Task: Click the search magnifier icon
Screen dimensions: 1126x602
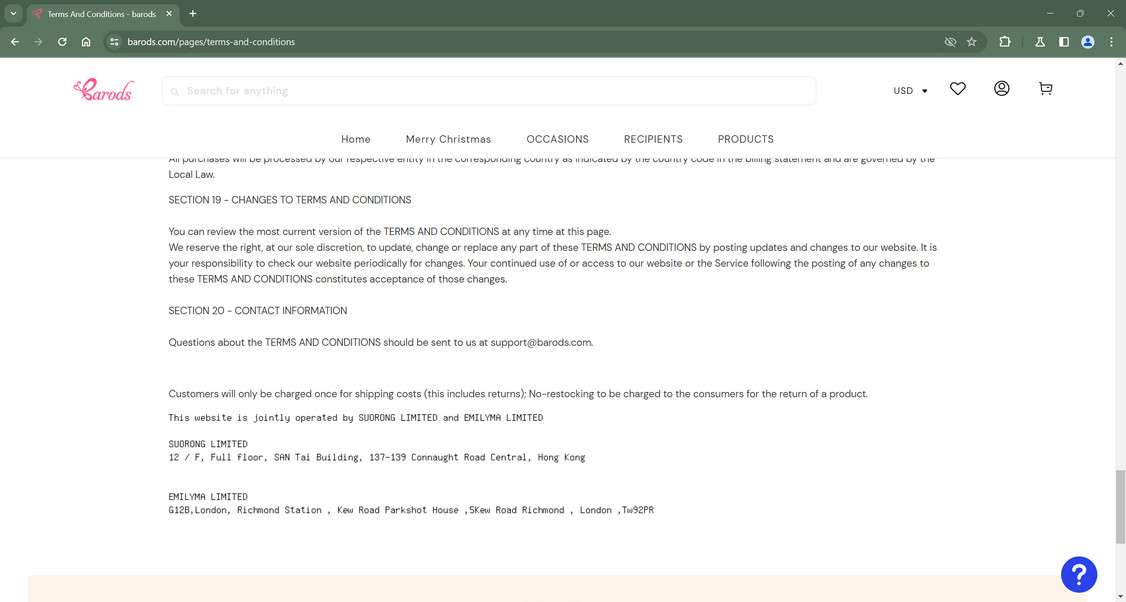Action: 175,91
